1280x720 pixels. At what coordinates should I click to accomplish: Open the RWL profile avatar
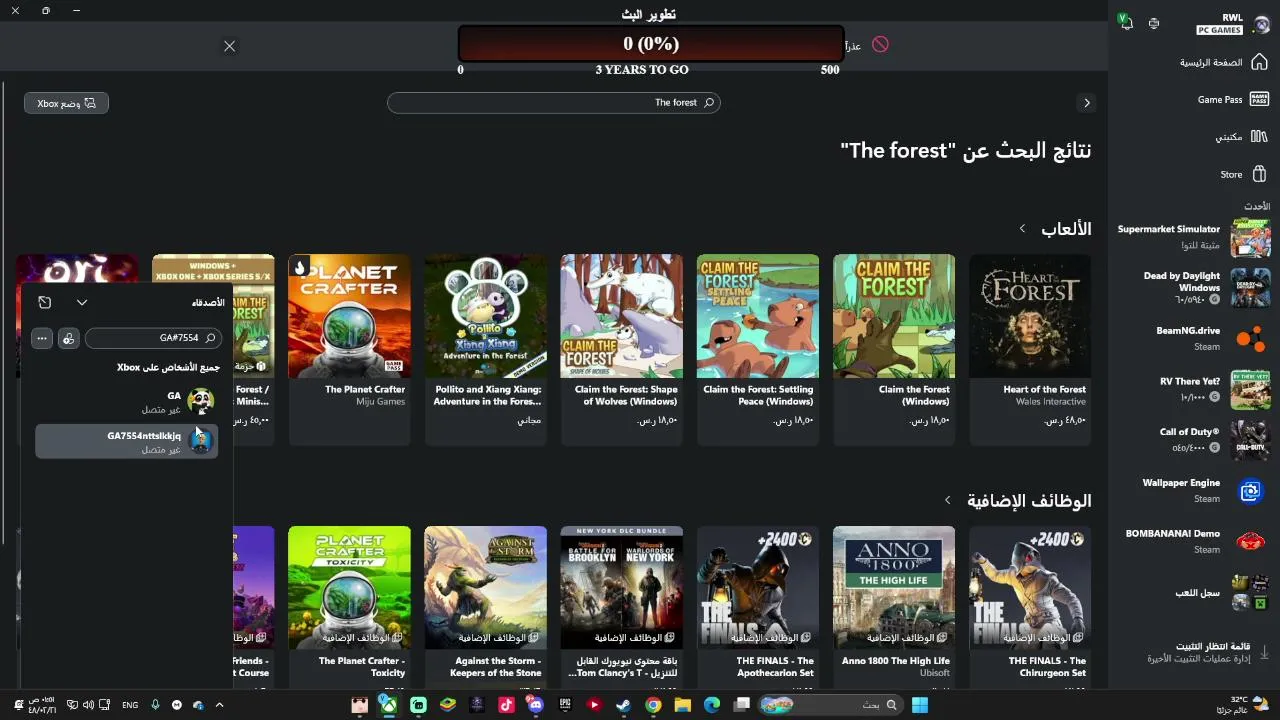1261,24
